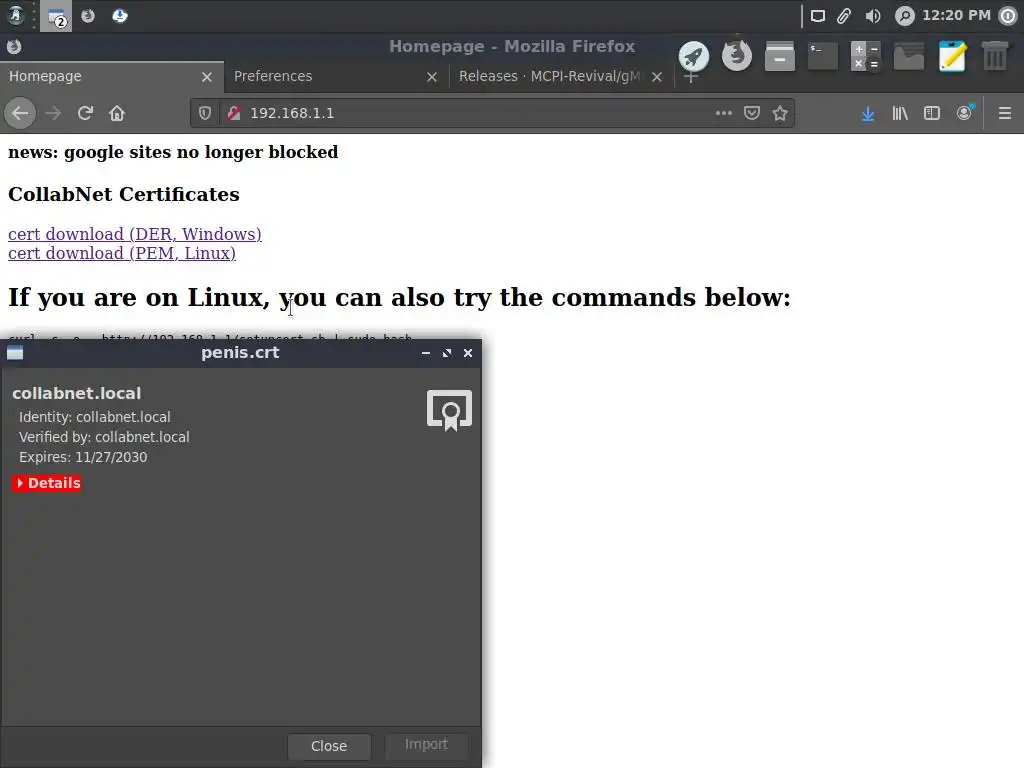Image resolution: width=1024 pixels, height=768 pixels.
Task: Launch Firefox from the dock
Action: pyautogui.click(x=737, y=56)
